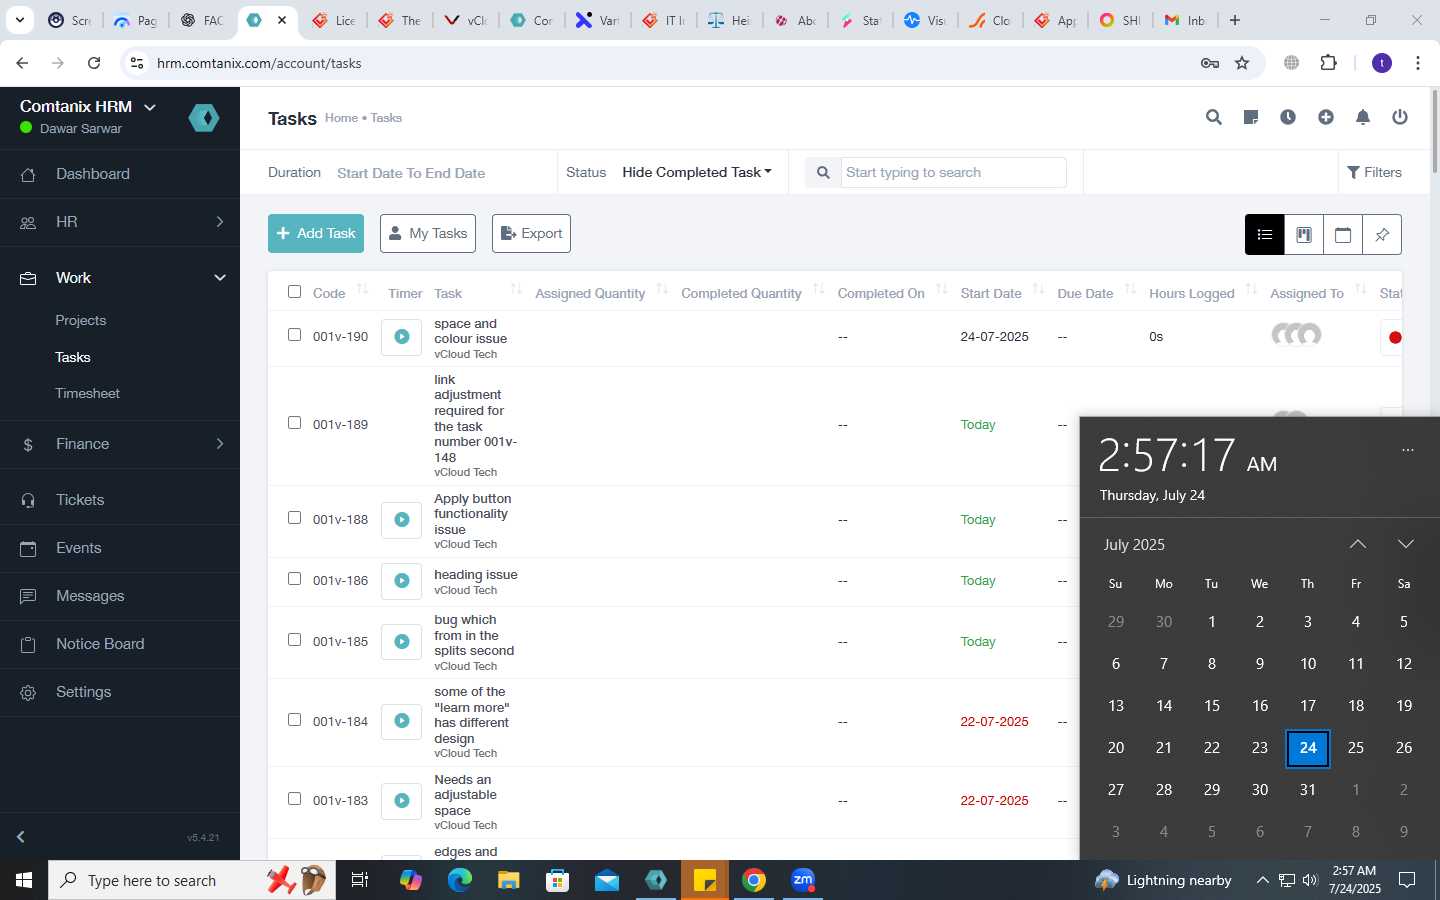The height and width of the screenshot is (900, 1440).
Task: Open task 'heading issue'
Action: [476, 575]
